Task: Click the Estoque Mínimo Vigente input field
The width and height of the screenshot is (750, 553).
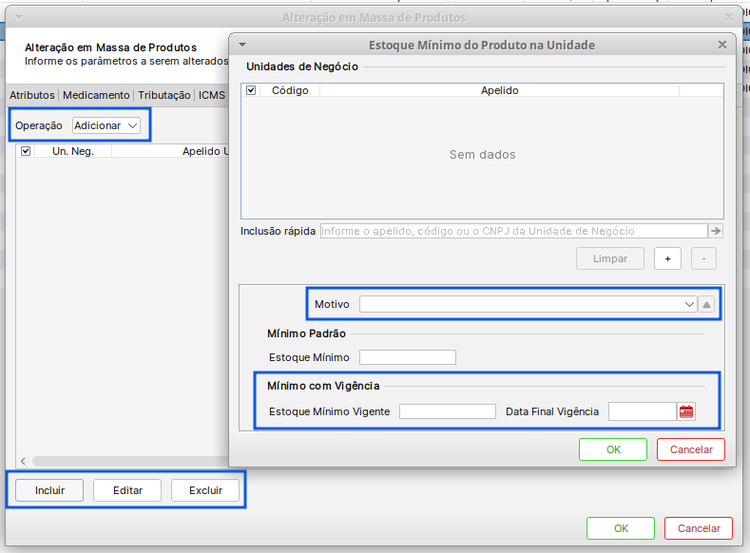Action: [x=447, y=412]
